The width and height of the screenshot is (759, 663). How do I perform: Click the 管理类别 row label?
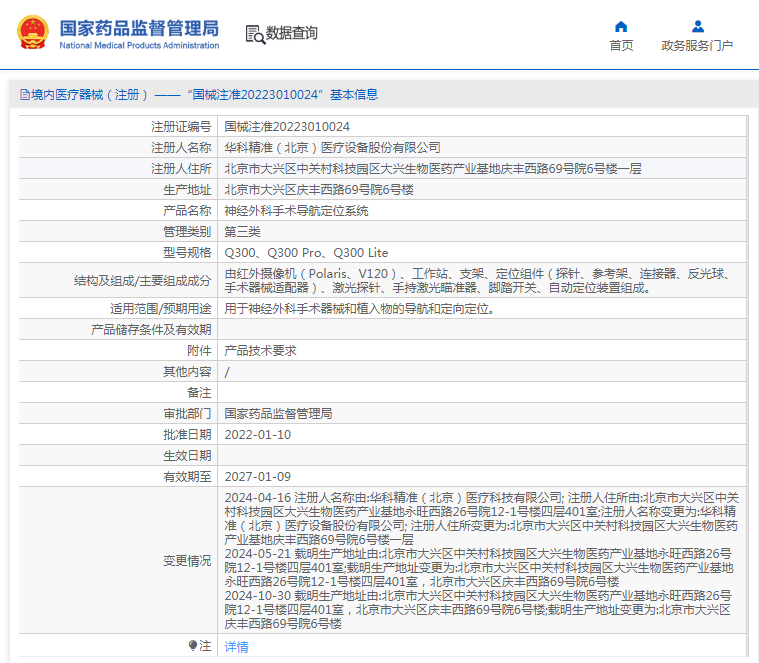187,232
